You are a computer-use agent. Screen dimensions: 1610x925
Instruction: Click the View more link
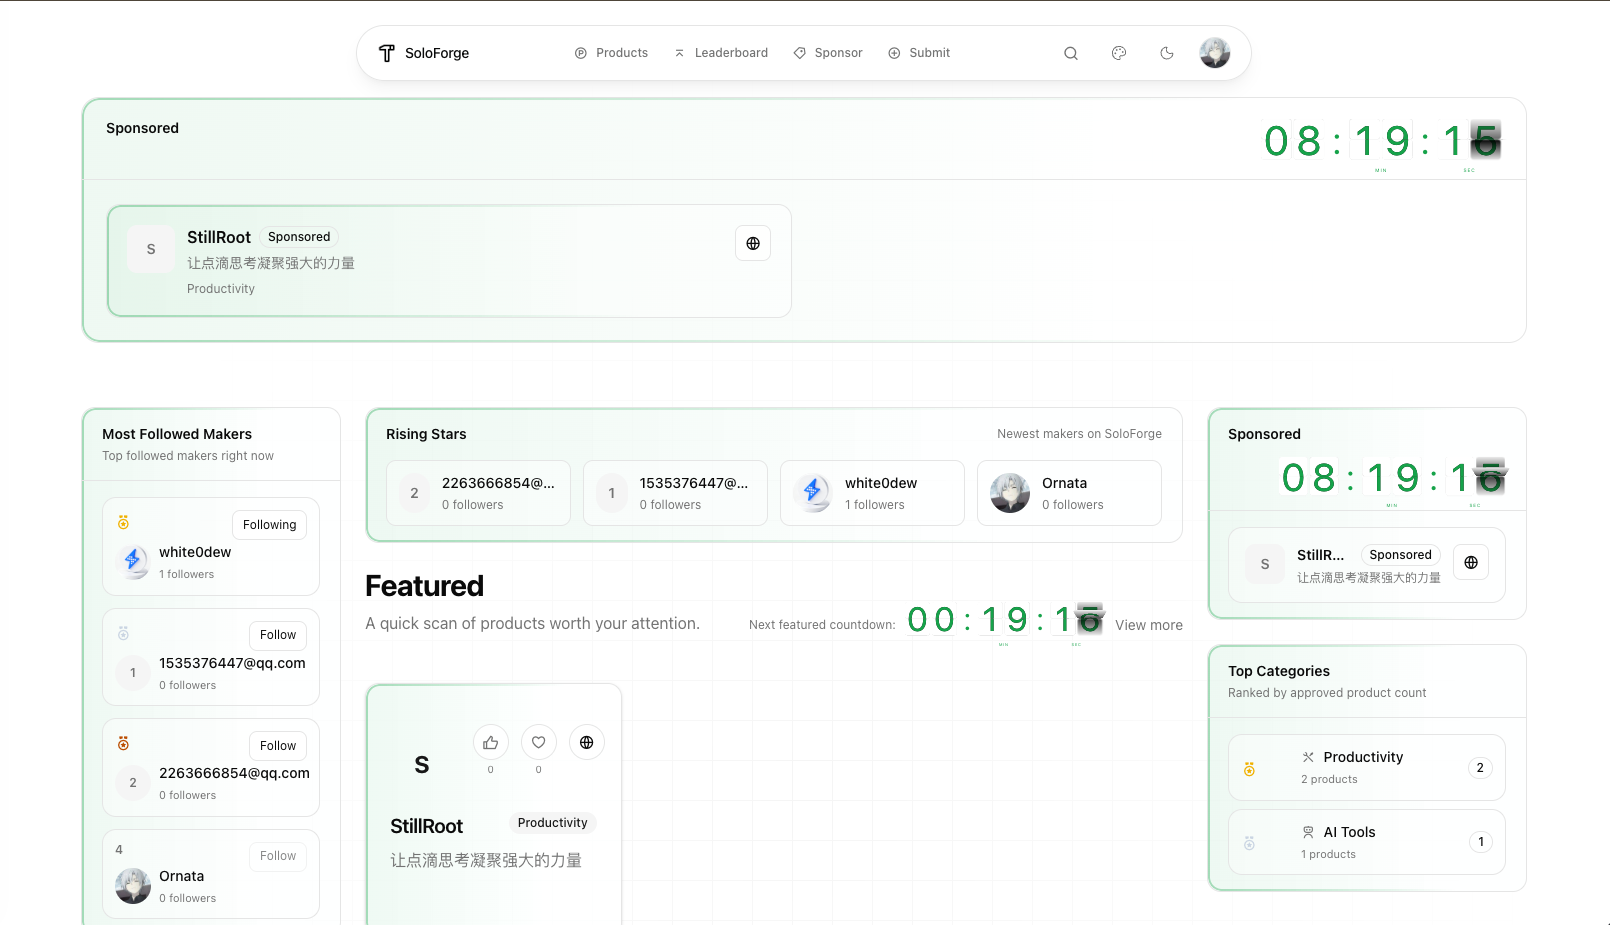1148,624
